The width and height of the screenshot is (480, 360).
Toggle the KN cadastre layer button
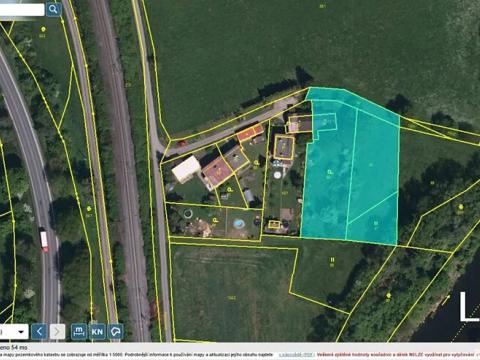point(97,331)
